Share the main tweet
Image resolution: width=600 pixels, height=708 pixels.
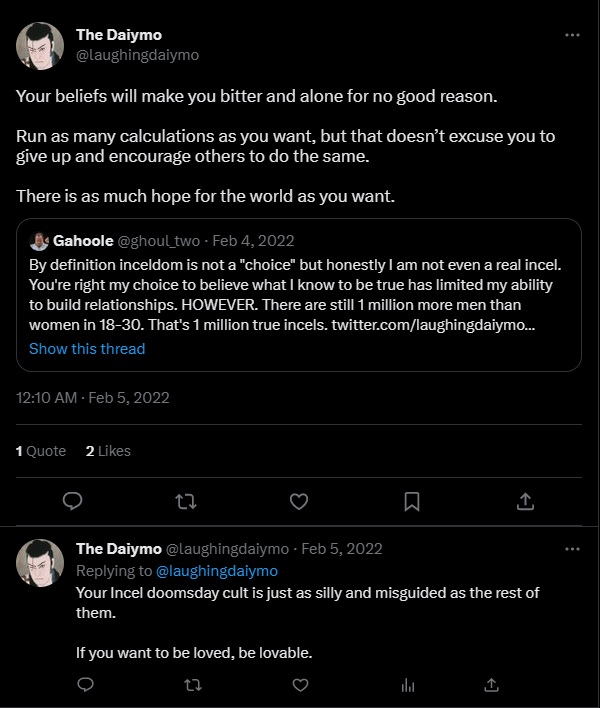(524, 500)
